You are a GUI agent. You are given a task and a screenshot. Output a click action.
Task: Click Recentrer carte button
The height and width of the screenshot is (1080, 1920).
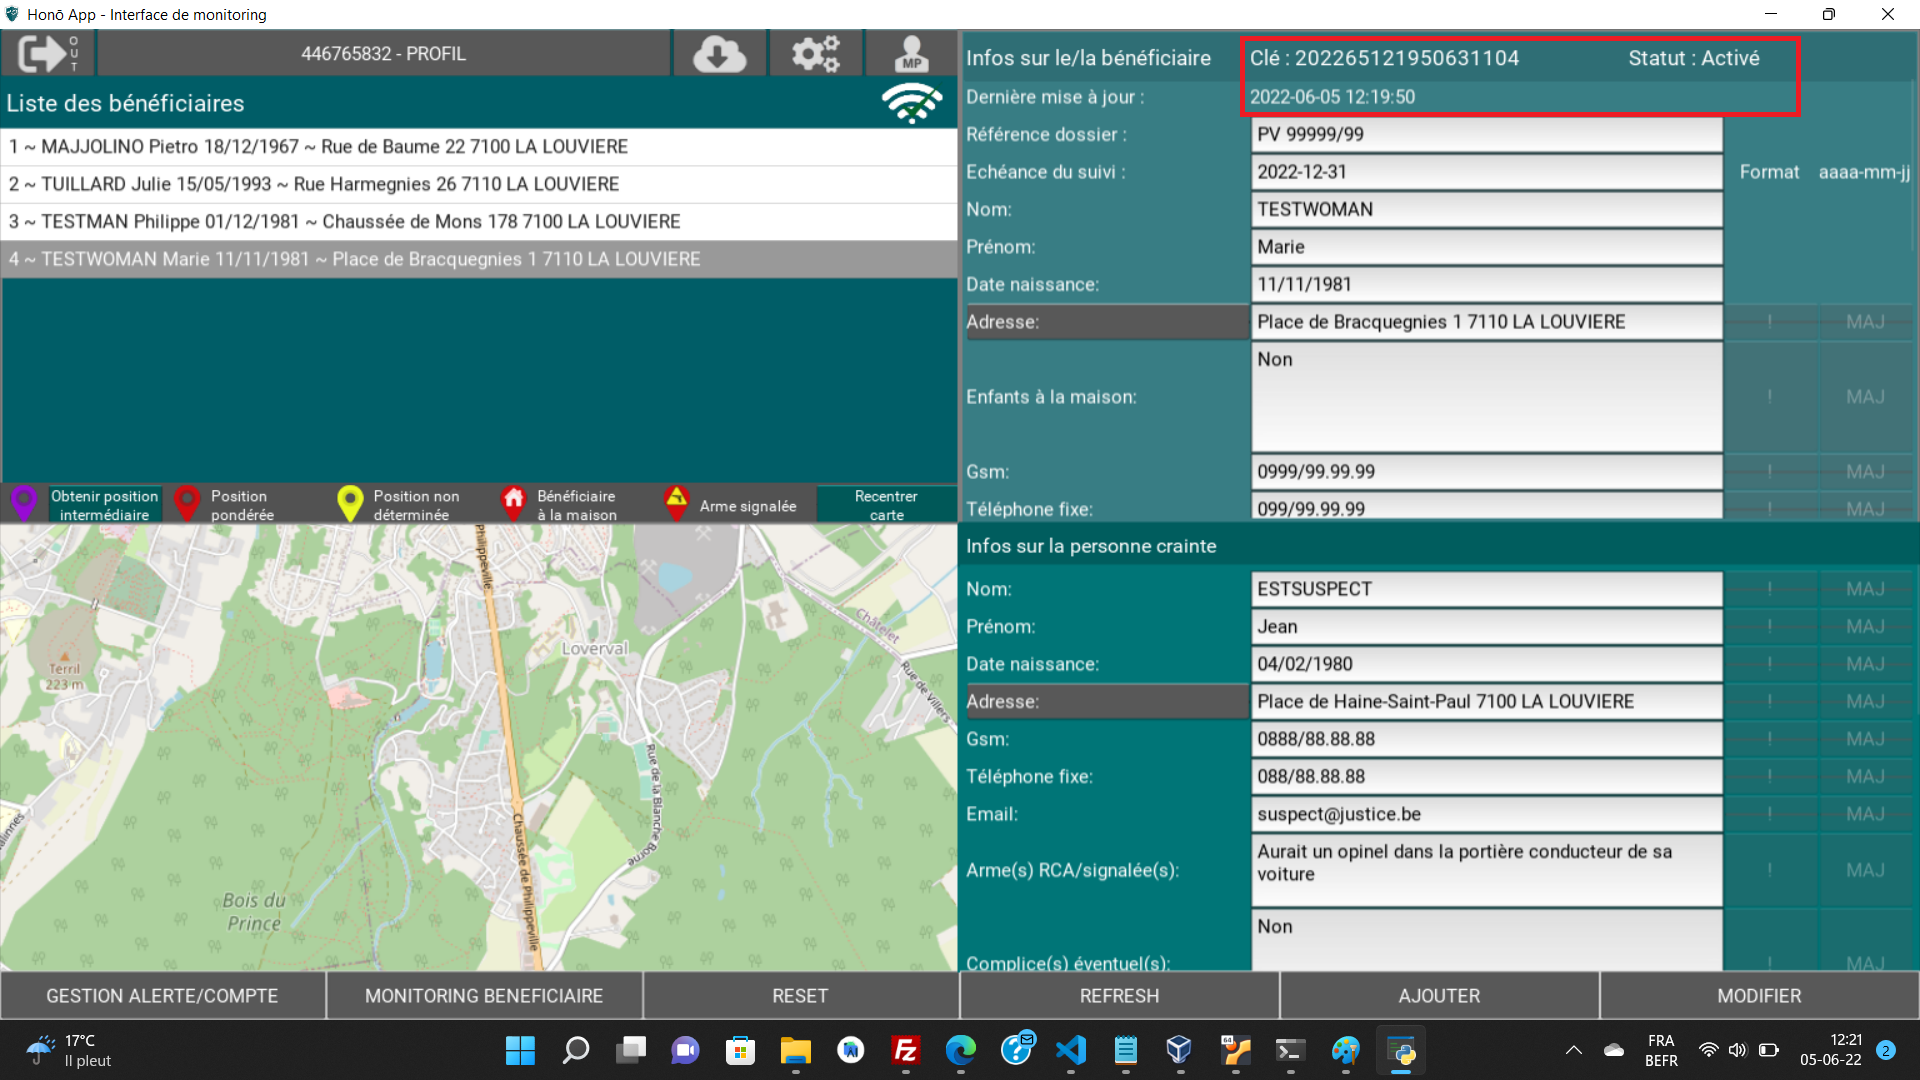coord(886,505)
